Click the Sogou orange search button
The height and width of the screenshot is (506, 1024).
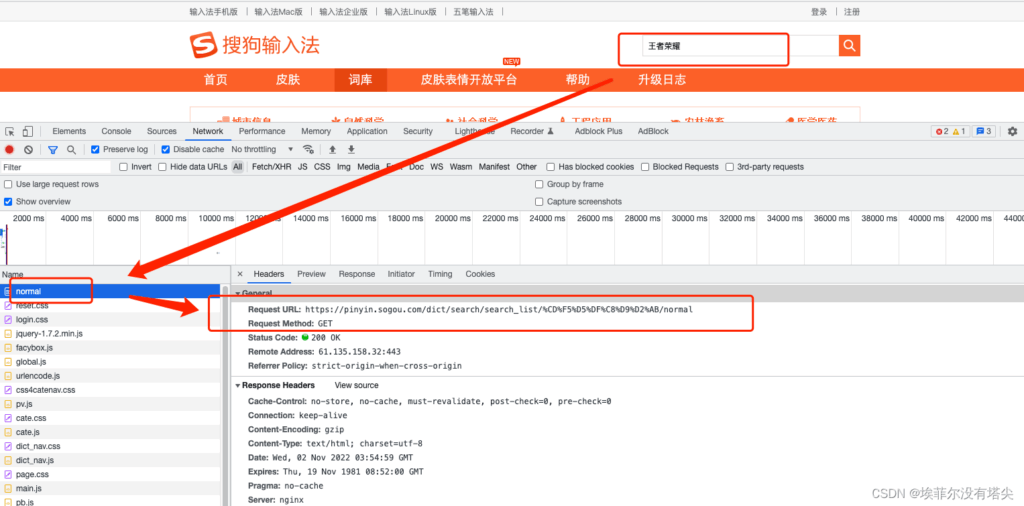pos(849,46)
